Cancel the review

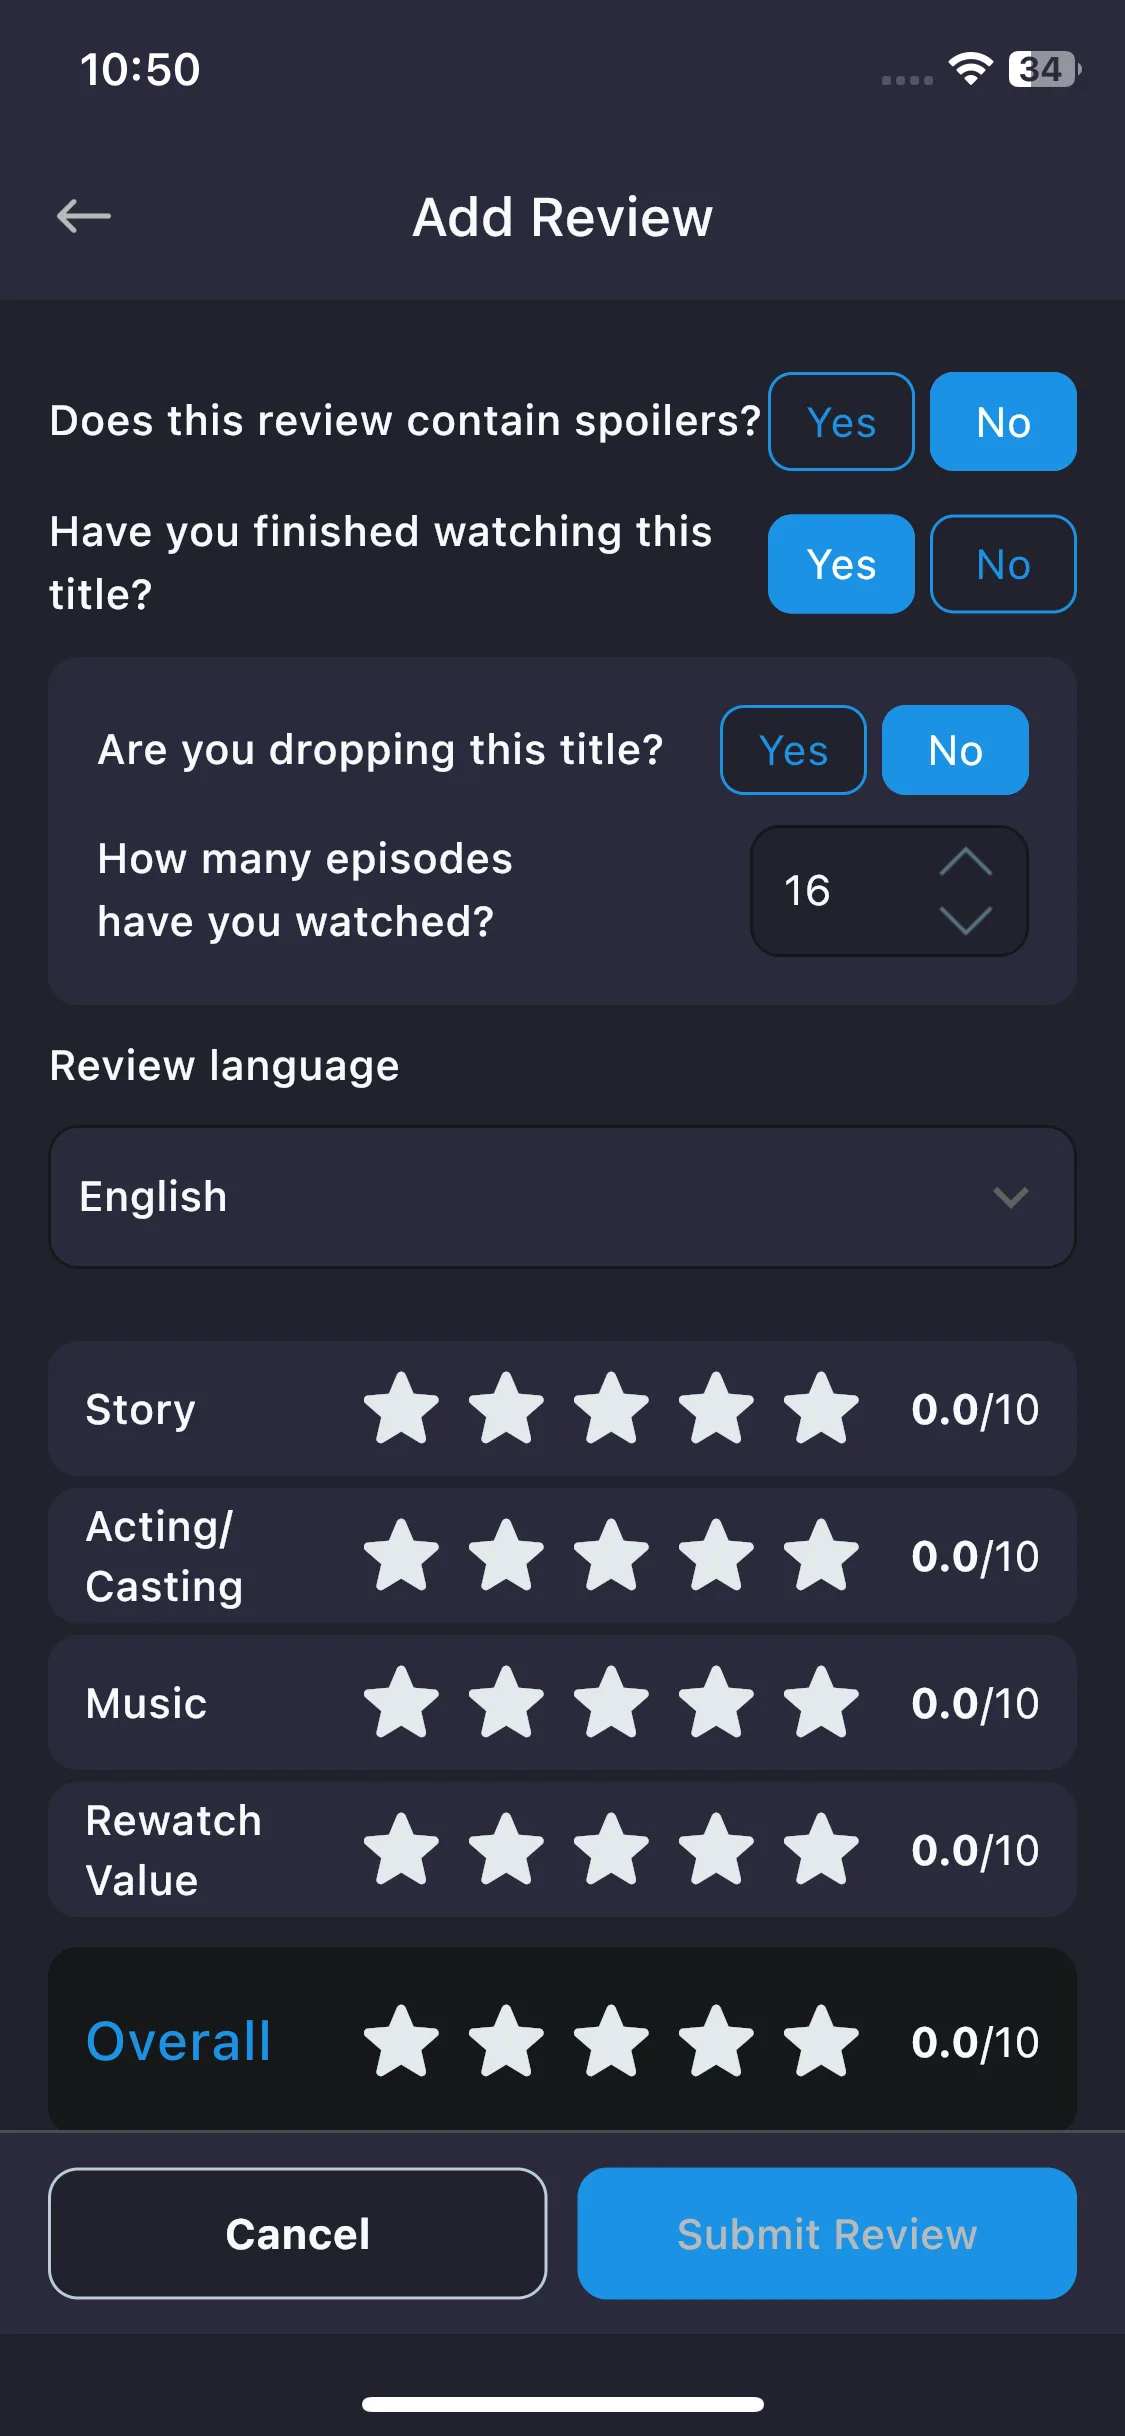point(298,2233)
